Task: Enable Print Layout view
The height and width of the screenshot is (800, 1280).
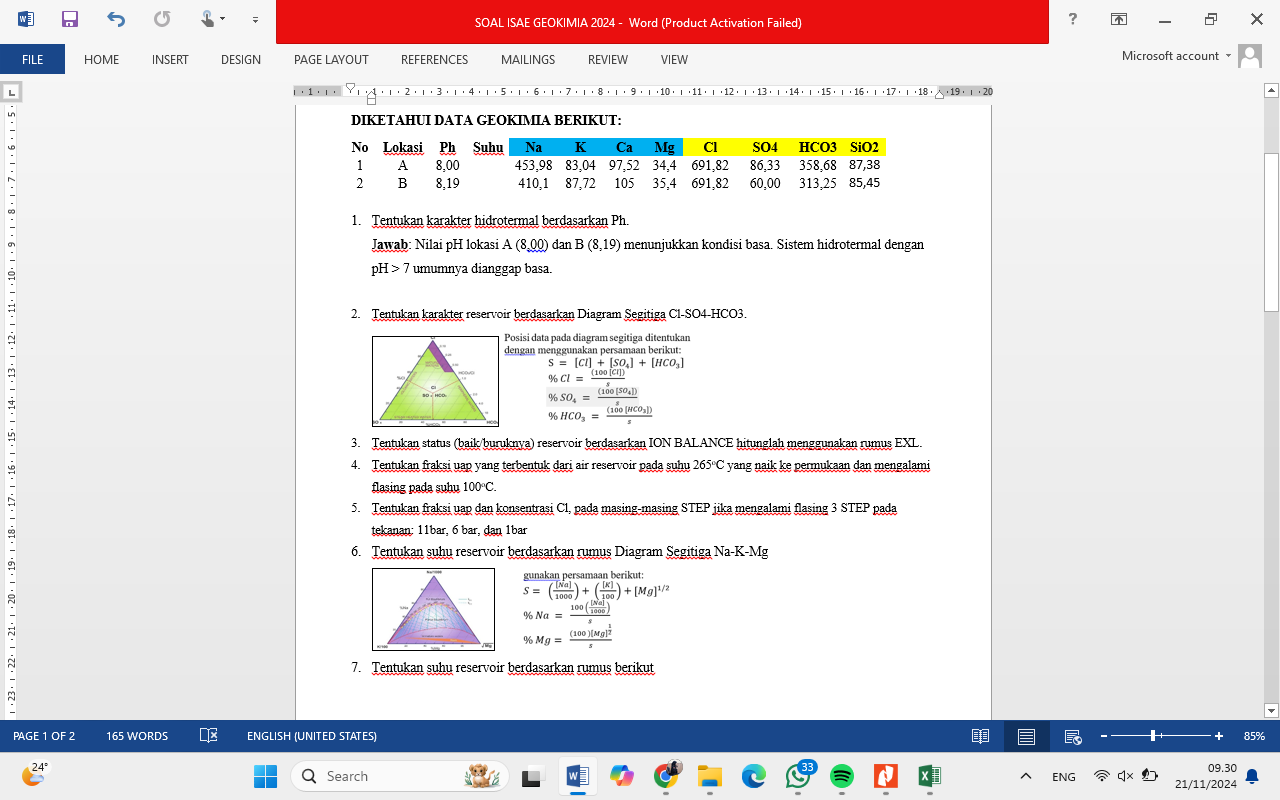Action: 1026,736
